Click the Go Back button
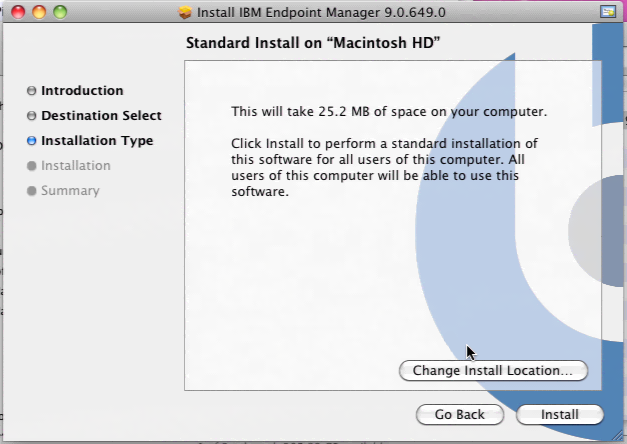 point(460,414)
